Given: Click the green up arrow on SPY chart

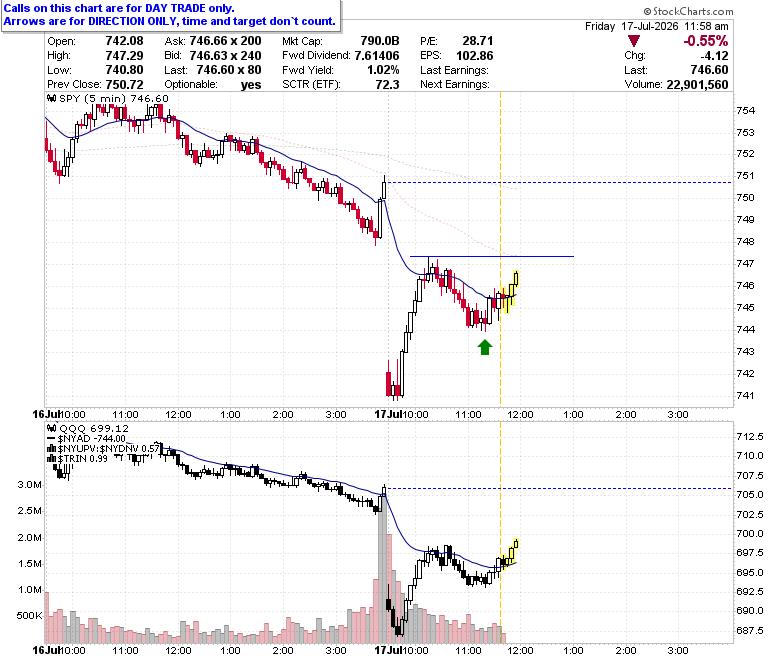Looking at the screenshot, I should 485,347.
